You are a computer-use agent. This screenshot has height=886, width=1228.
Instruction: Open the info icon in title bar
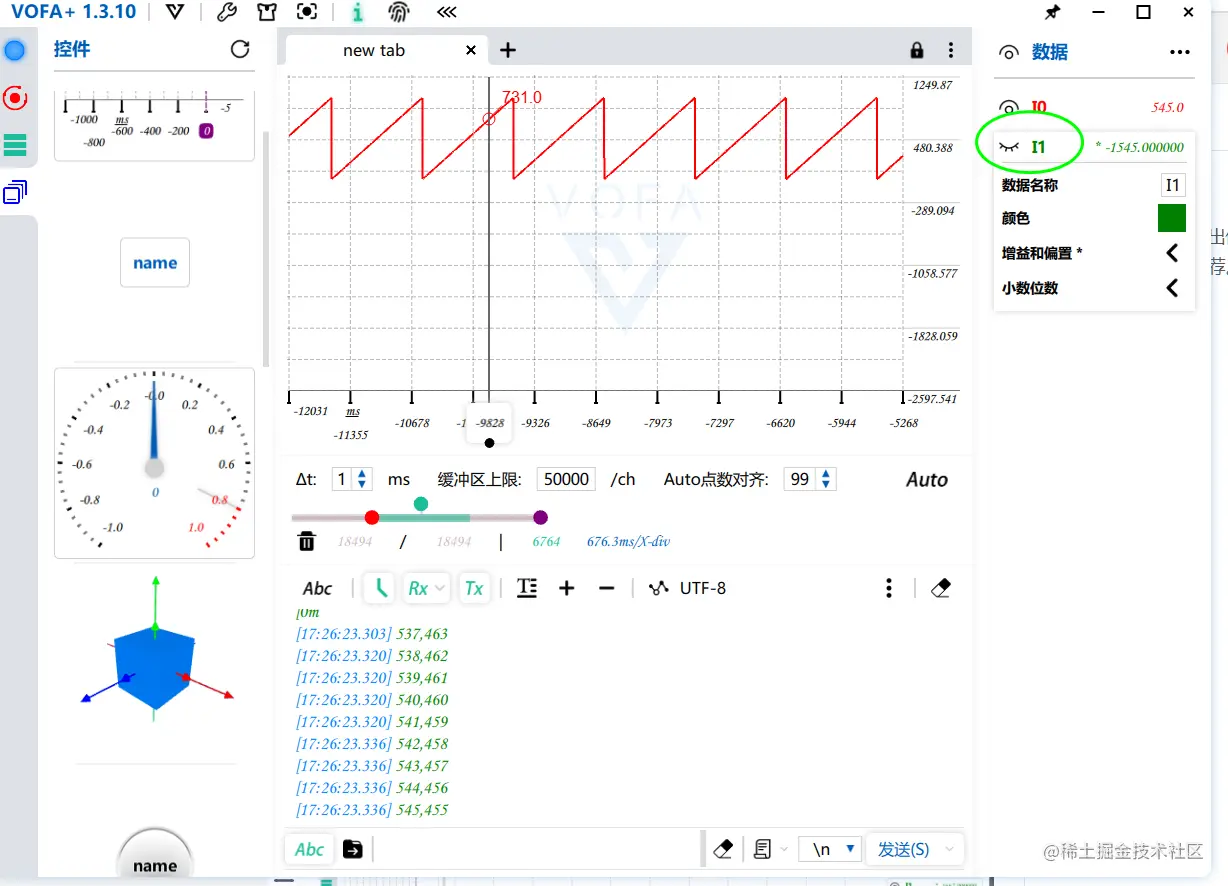coord(358,13)
